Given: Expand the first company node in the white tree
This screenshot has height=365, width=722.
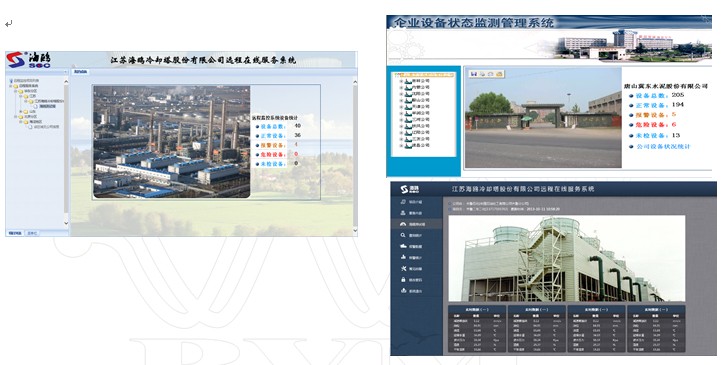Looking at the screenshot, I should (401, 81).
